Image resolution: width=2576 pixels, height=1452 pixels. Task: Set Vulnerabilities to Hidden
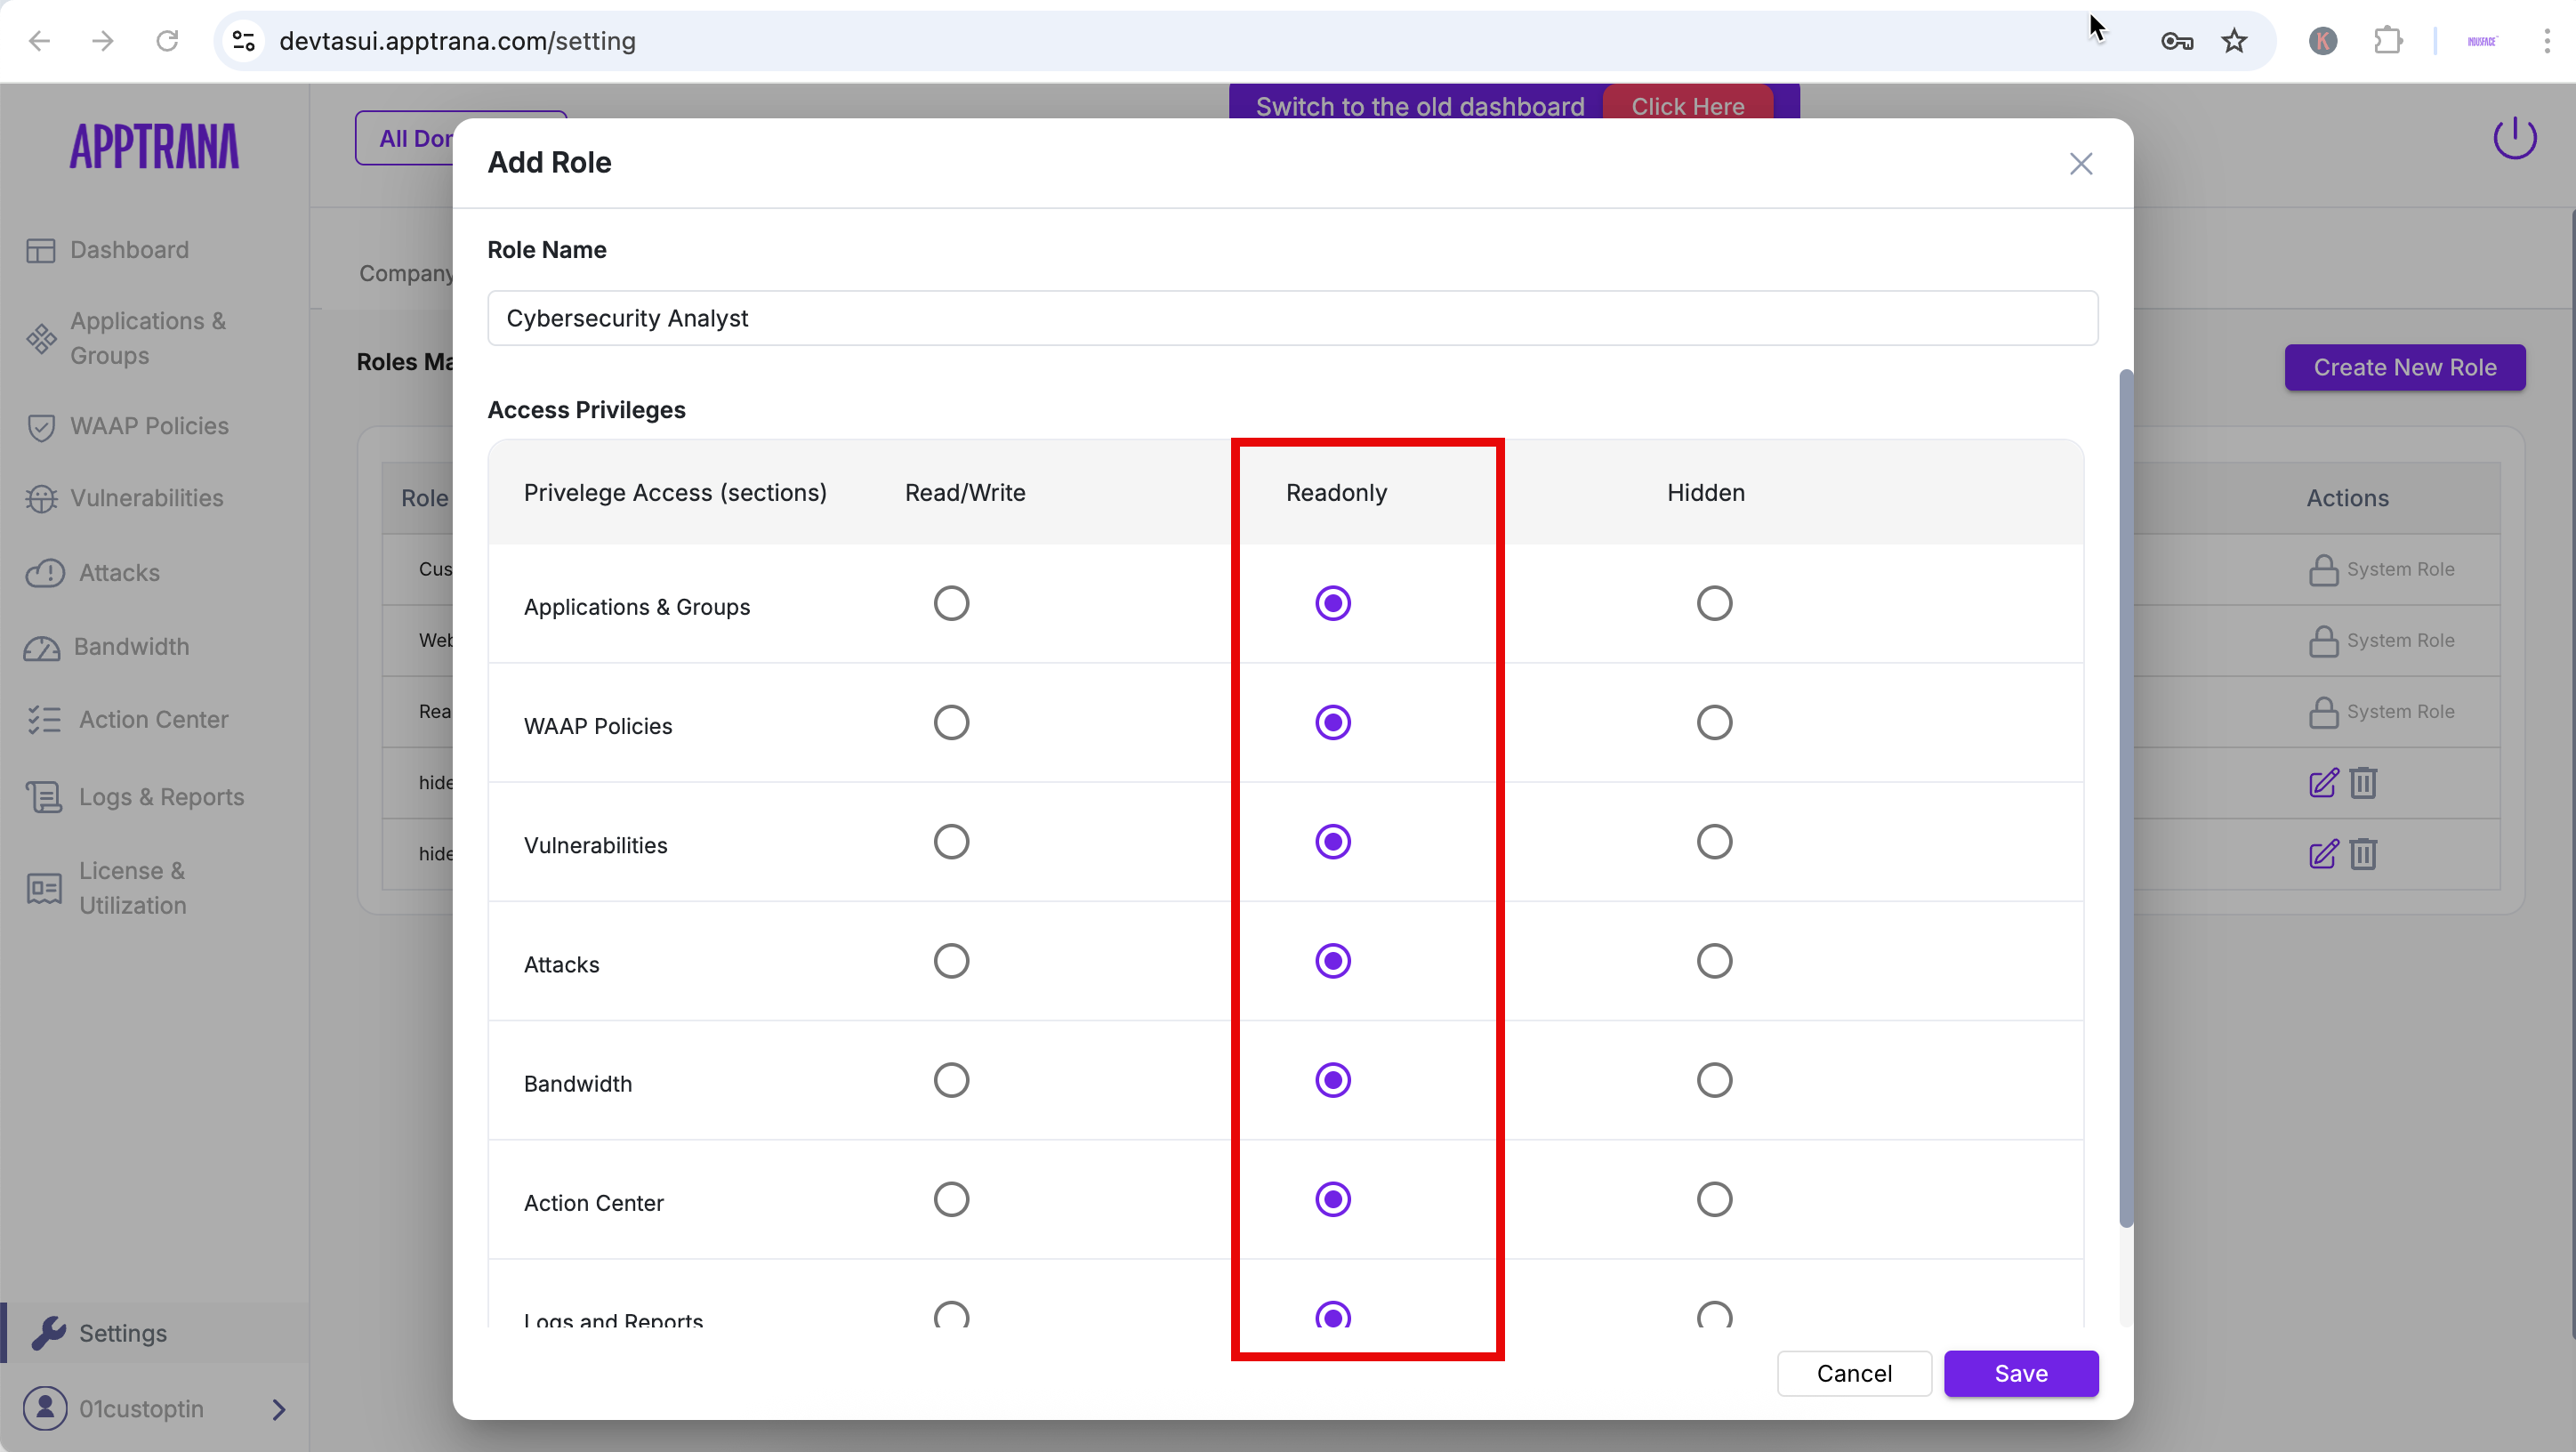(1714, 842)
